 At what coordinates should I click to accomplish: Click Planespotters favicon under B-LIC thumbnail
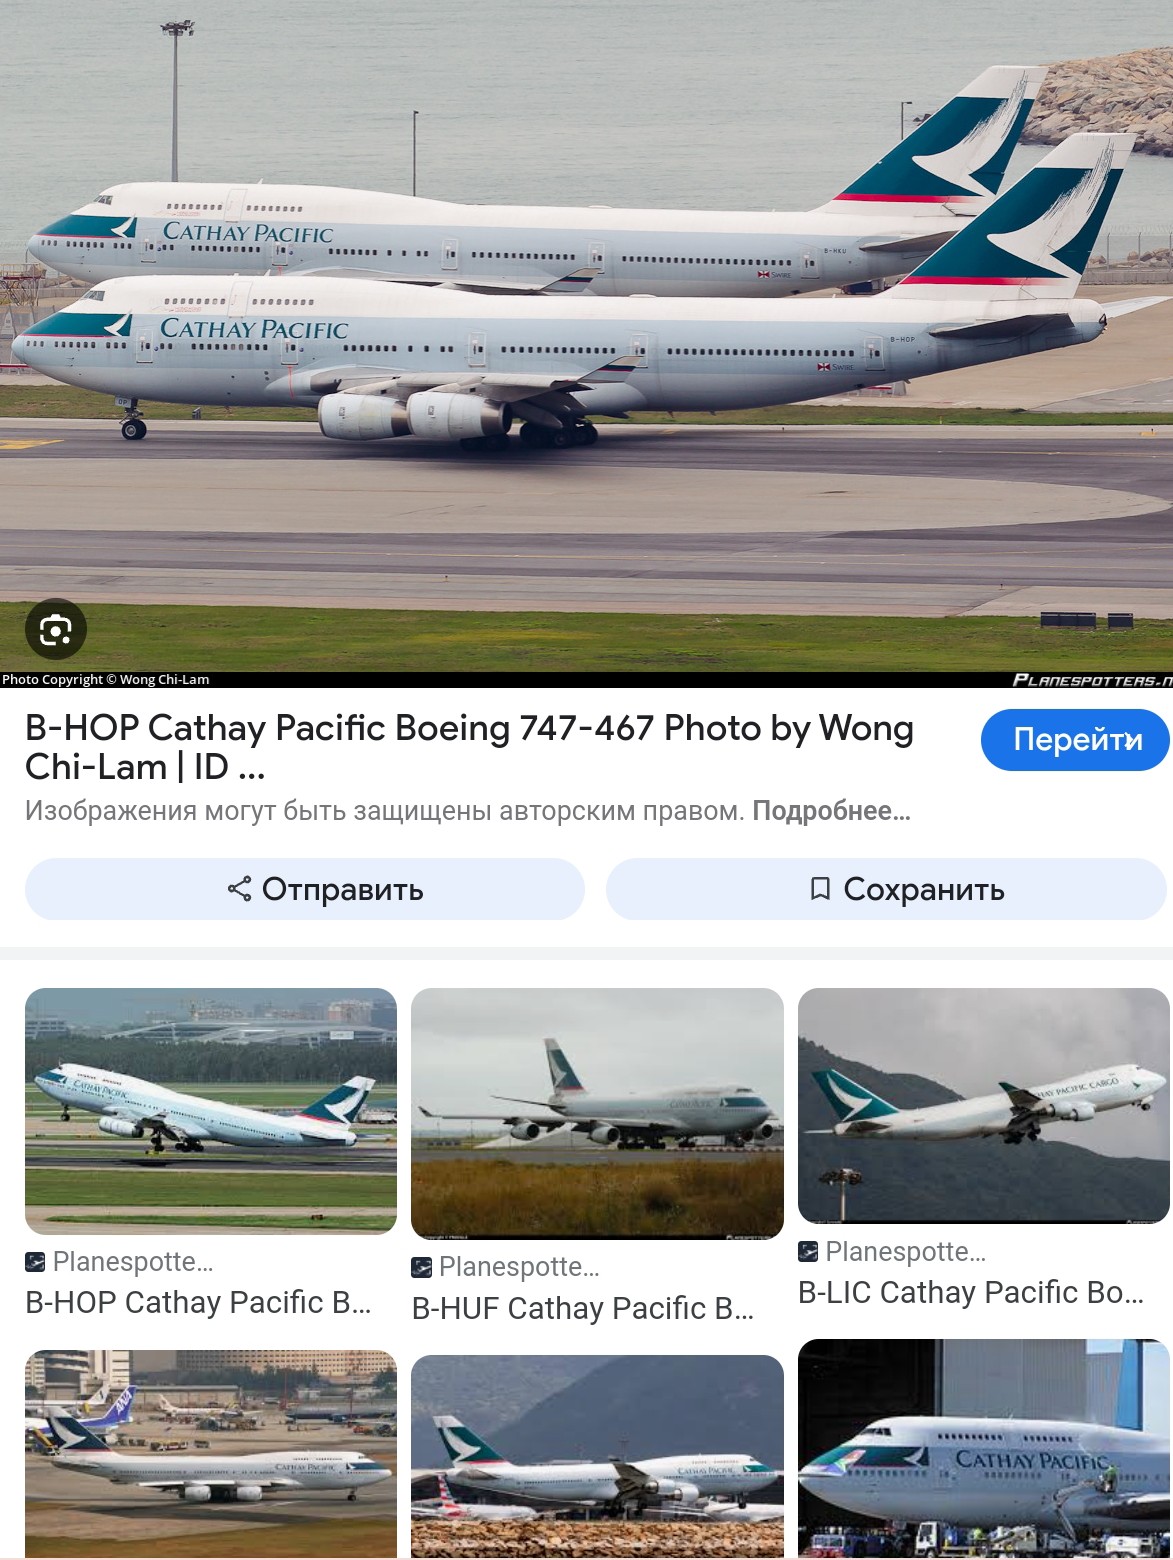click(x=808, y=1251)
